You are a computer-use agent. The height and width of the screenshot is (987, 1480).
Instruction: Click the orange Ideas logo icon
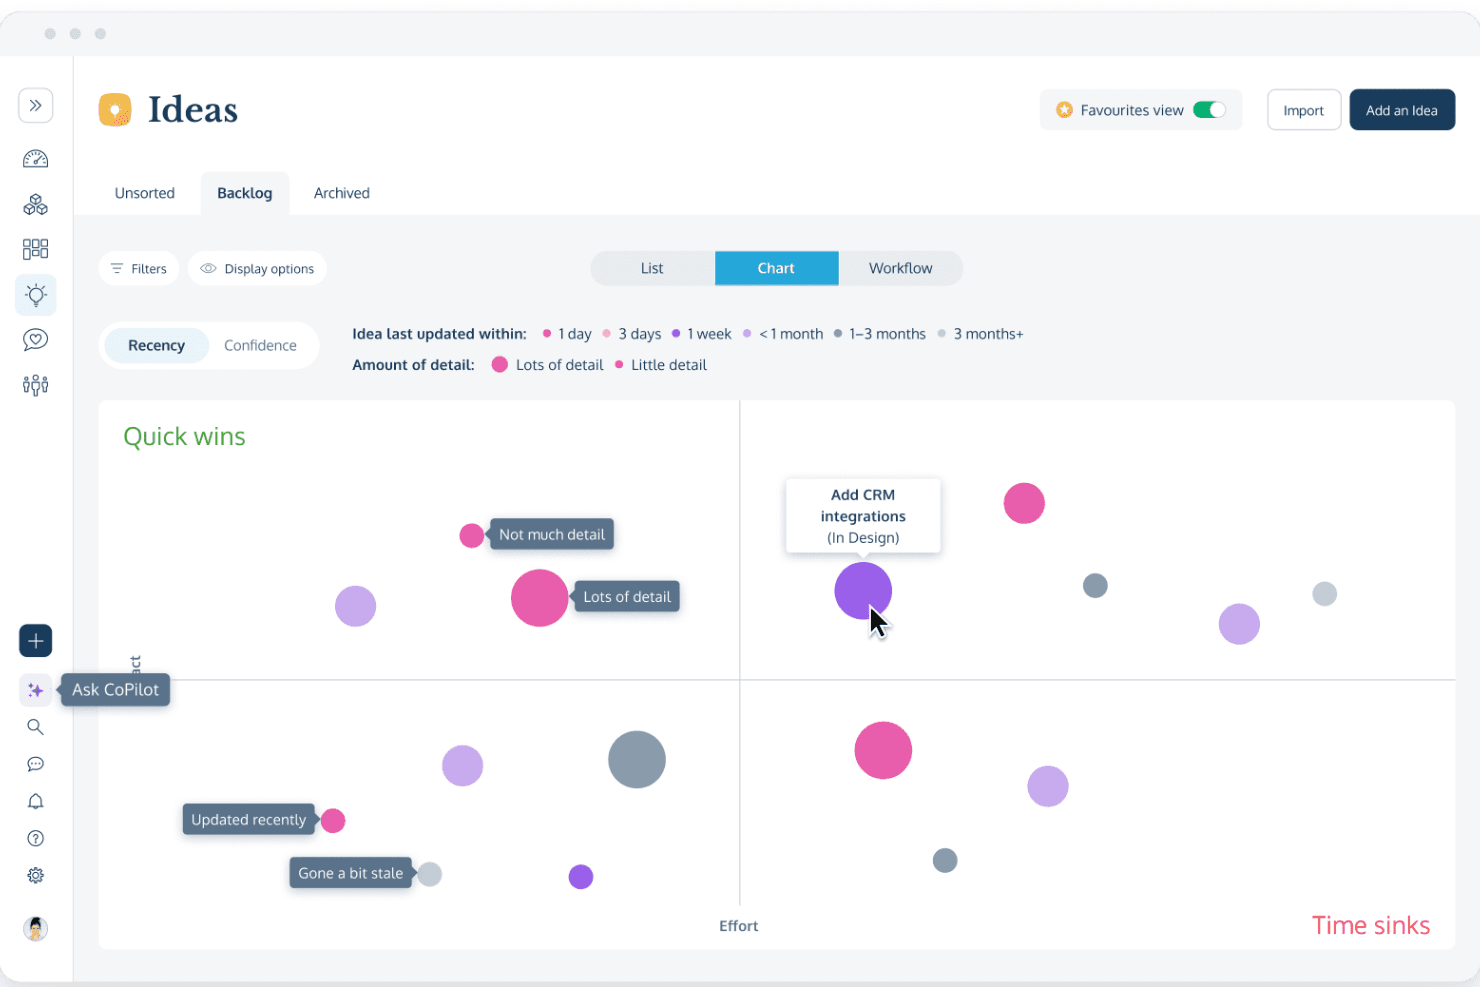tap(115, 110)
